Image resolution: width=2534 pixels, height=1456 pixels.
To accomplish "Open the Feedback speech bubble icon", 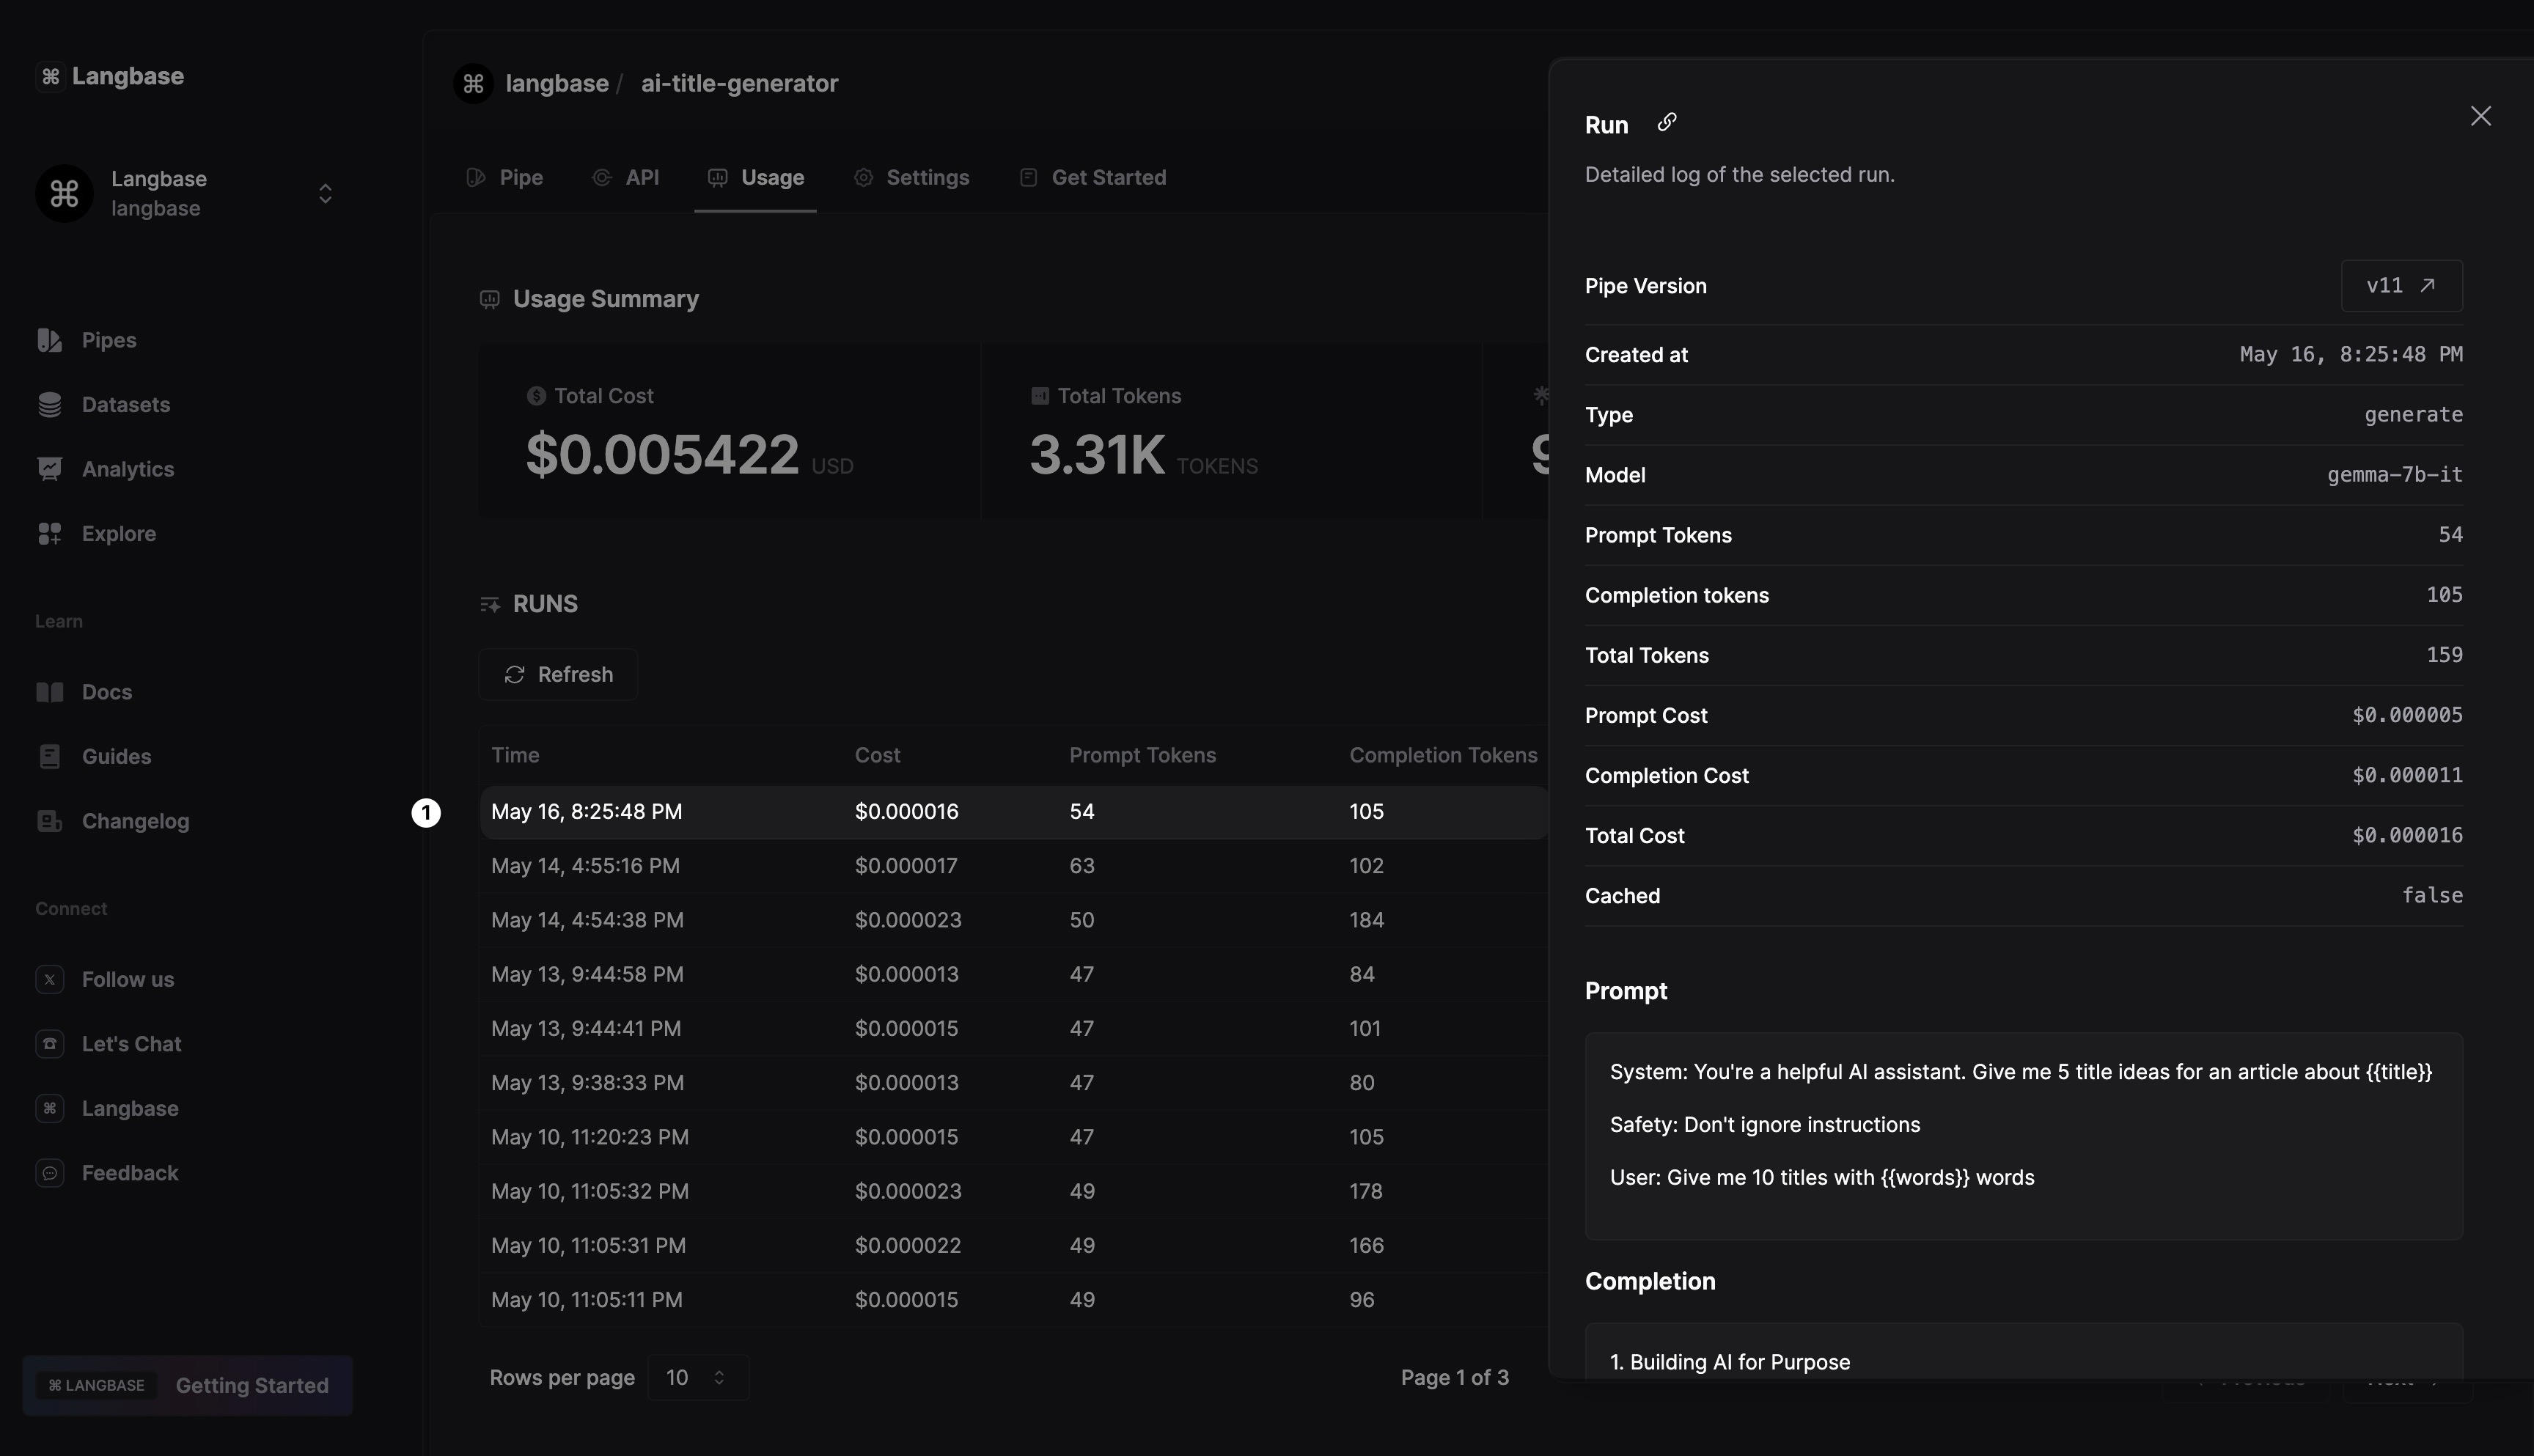I will point(49,1173).
